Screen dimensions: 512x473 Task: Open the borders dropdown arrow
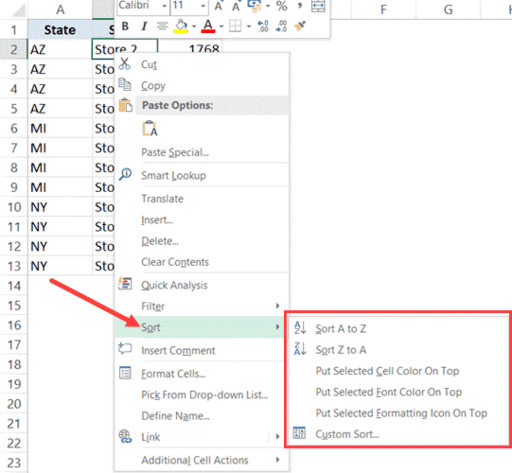tap(249, 26)
